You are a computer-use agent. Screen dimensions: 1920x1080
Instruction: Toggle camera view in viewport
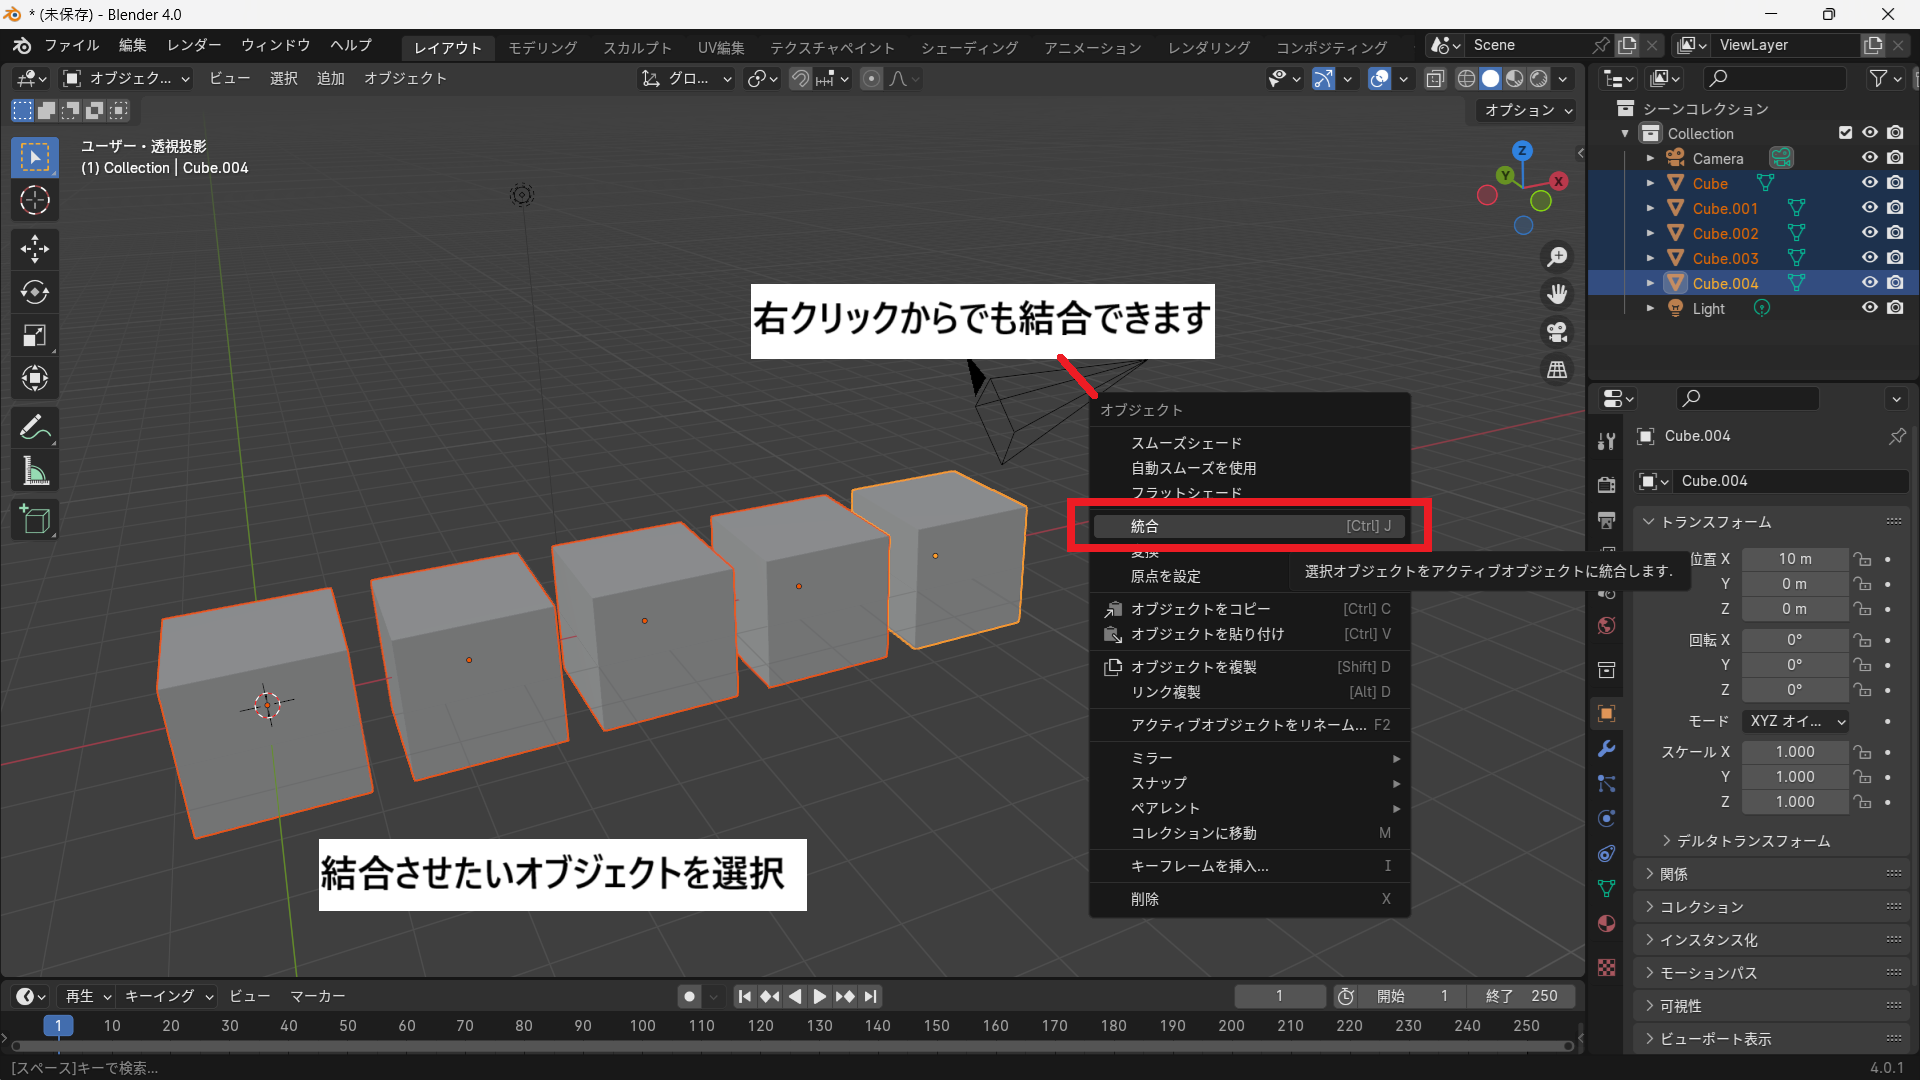pos(1557,332)
